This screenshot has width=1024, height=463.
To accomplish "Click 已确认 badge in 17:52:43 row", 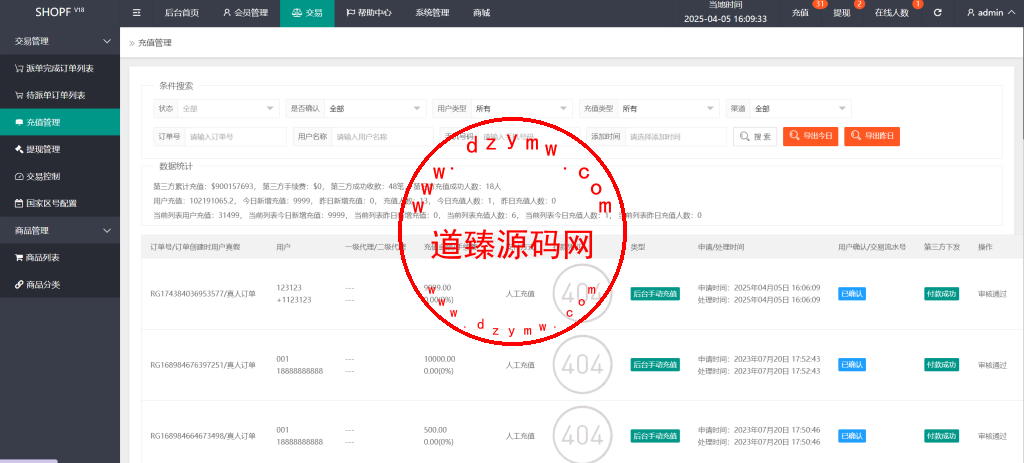I will [852, 365].
